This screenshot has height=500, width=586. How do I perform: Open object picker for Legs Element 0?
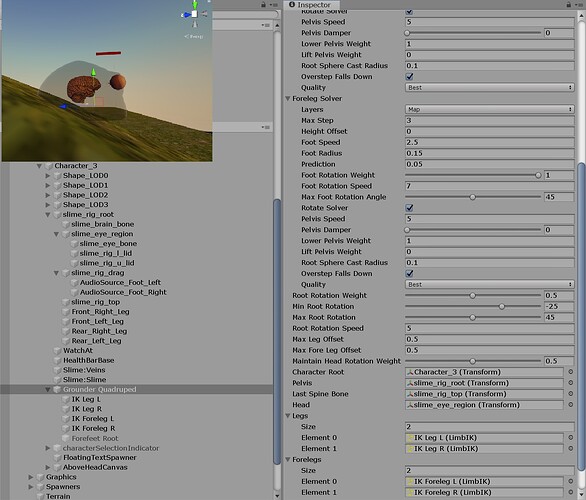tap(571, 437)
